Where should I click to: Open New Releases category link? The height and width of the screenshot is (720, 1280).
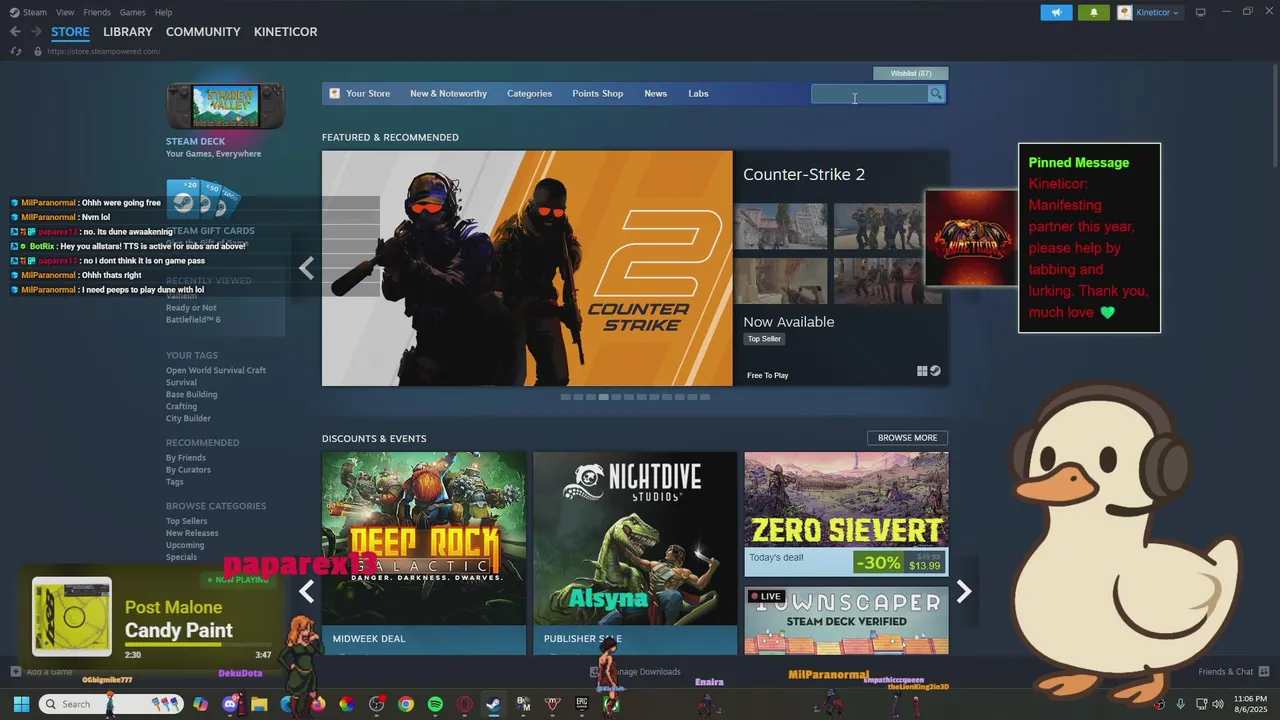click(192, 533)
